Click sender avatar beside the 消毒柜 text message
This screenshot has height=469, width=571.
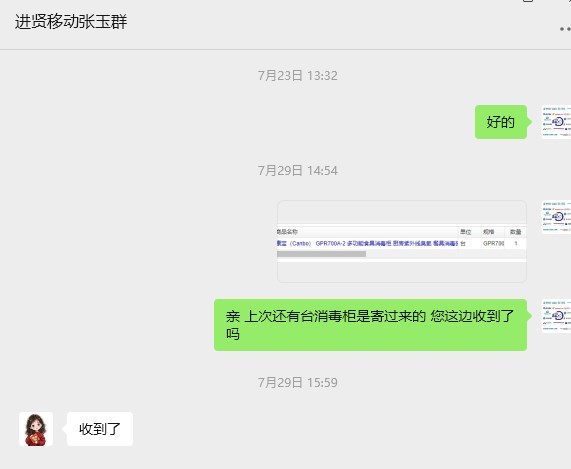[556, 316]
